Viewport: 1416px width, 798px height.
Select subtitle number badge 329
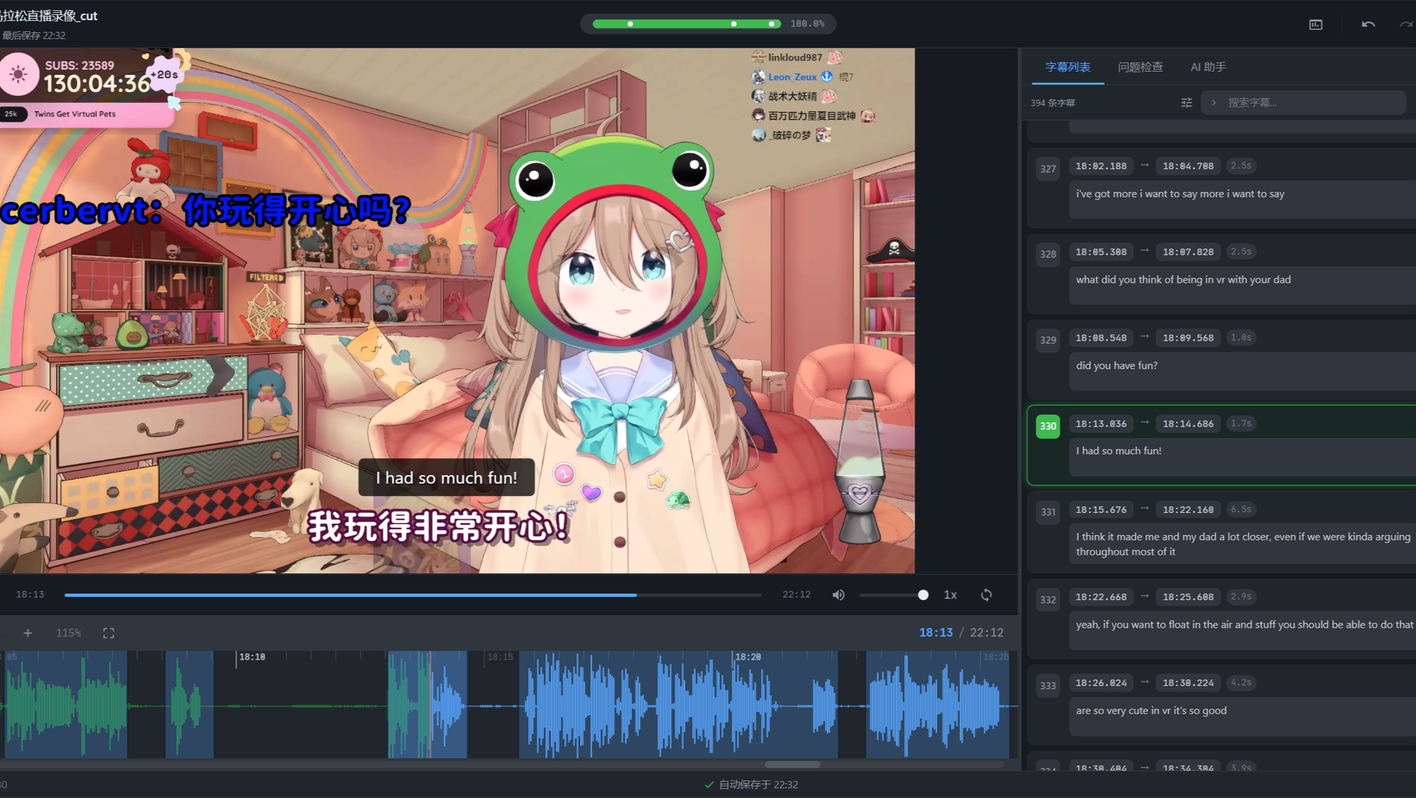pos(1048,340)
